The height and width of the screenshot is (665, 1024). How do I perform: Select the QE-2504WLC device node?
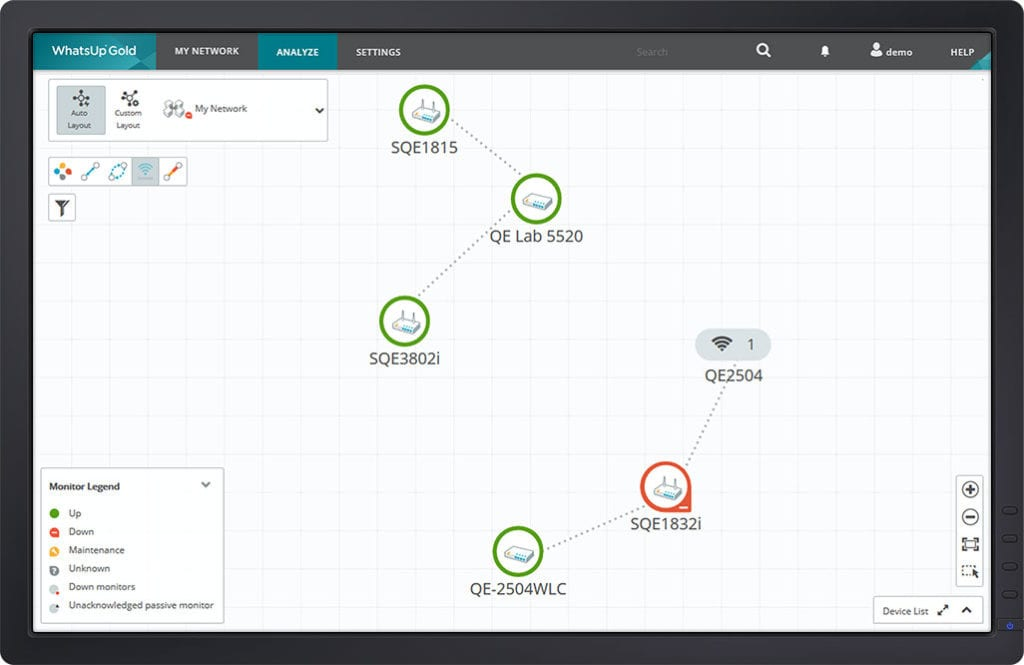(518, 552)
